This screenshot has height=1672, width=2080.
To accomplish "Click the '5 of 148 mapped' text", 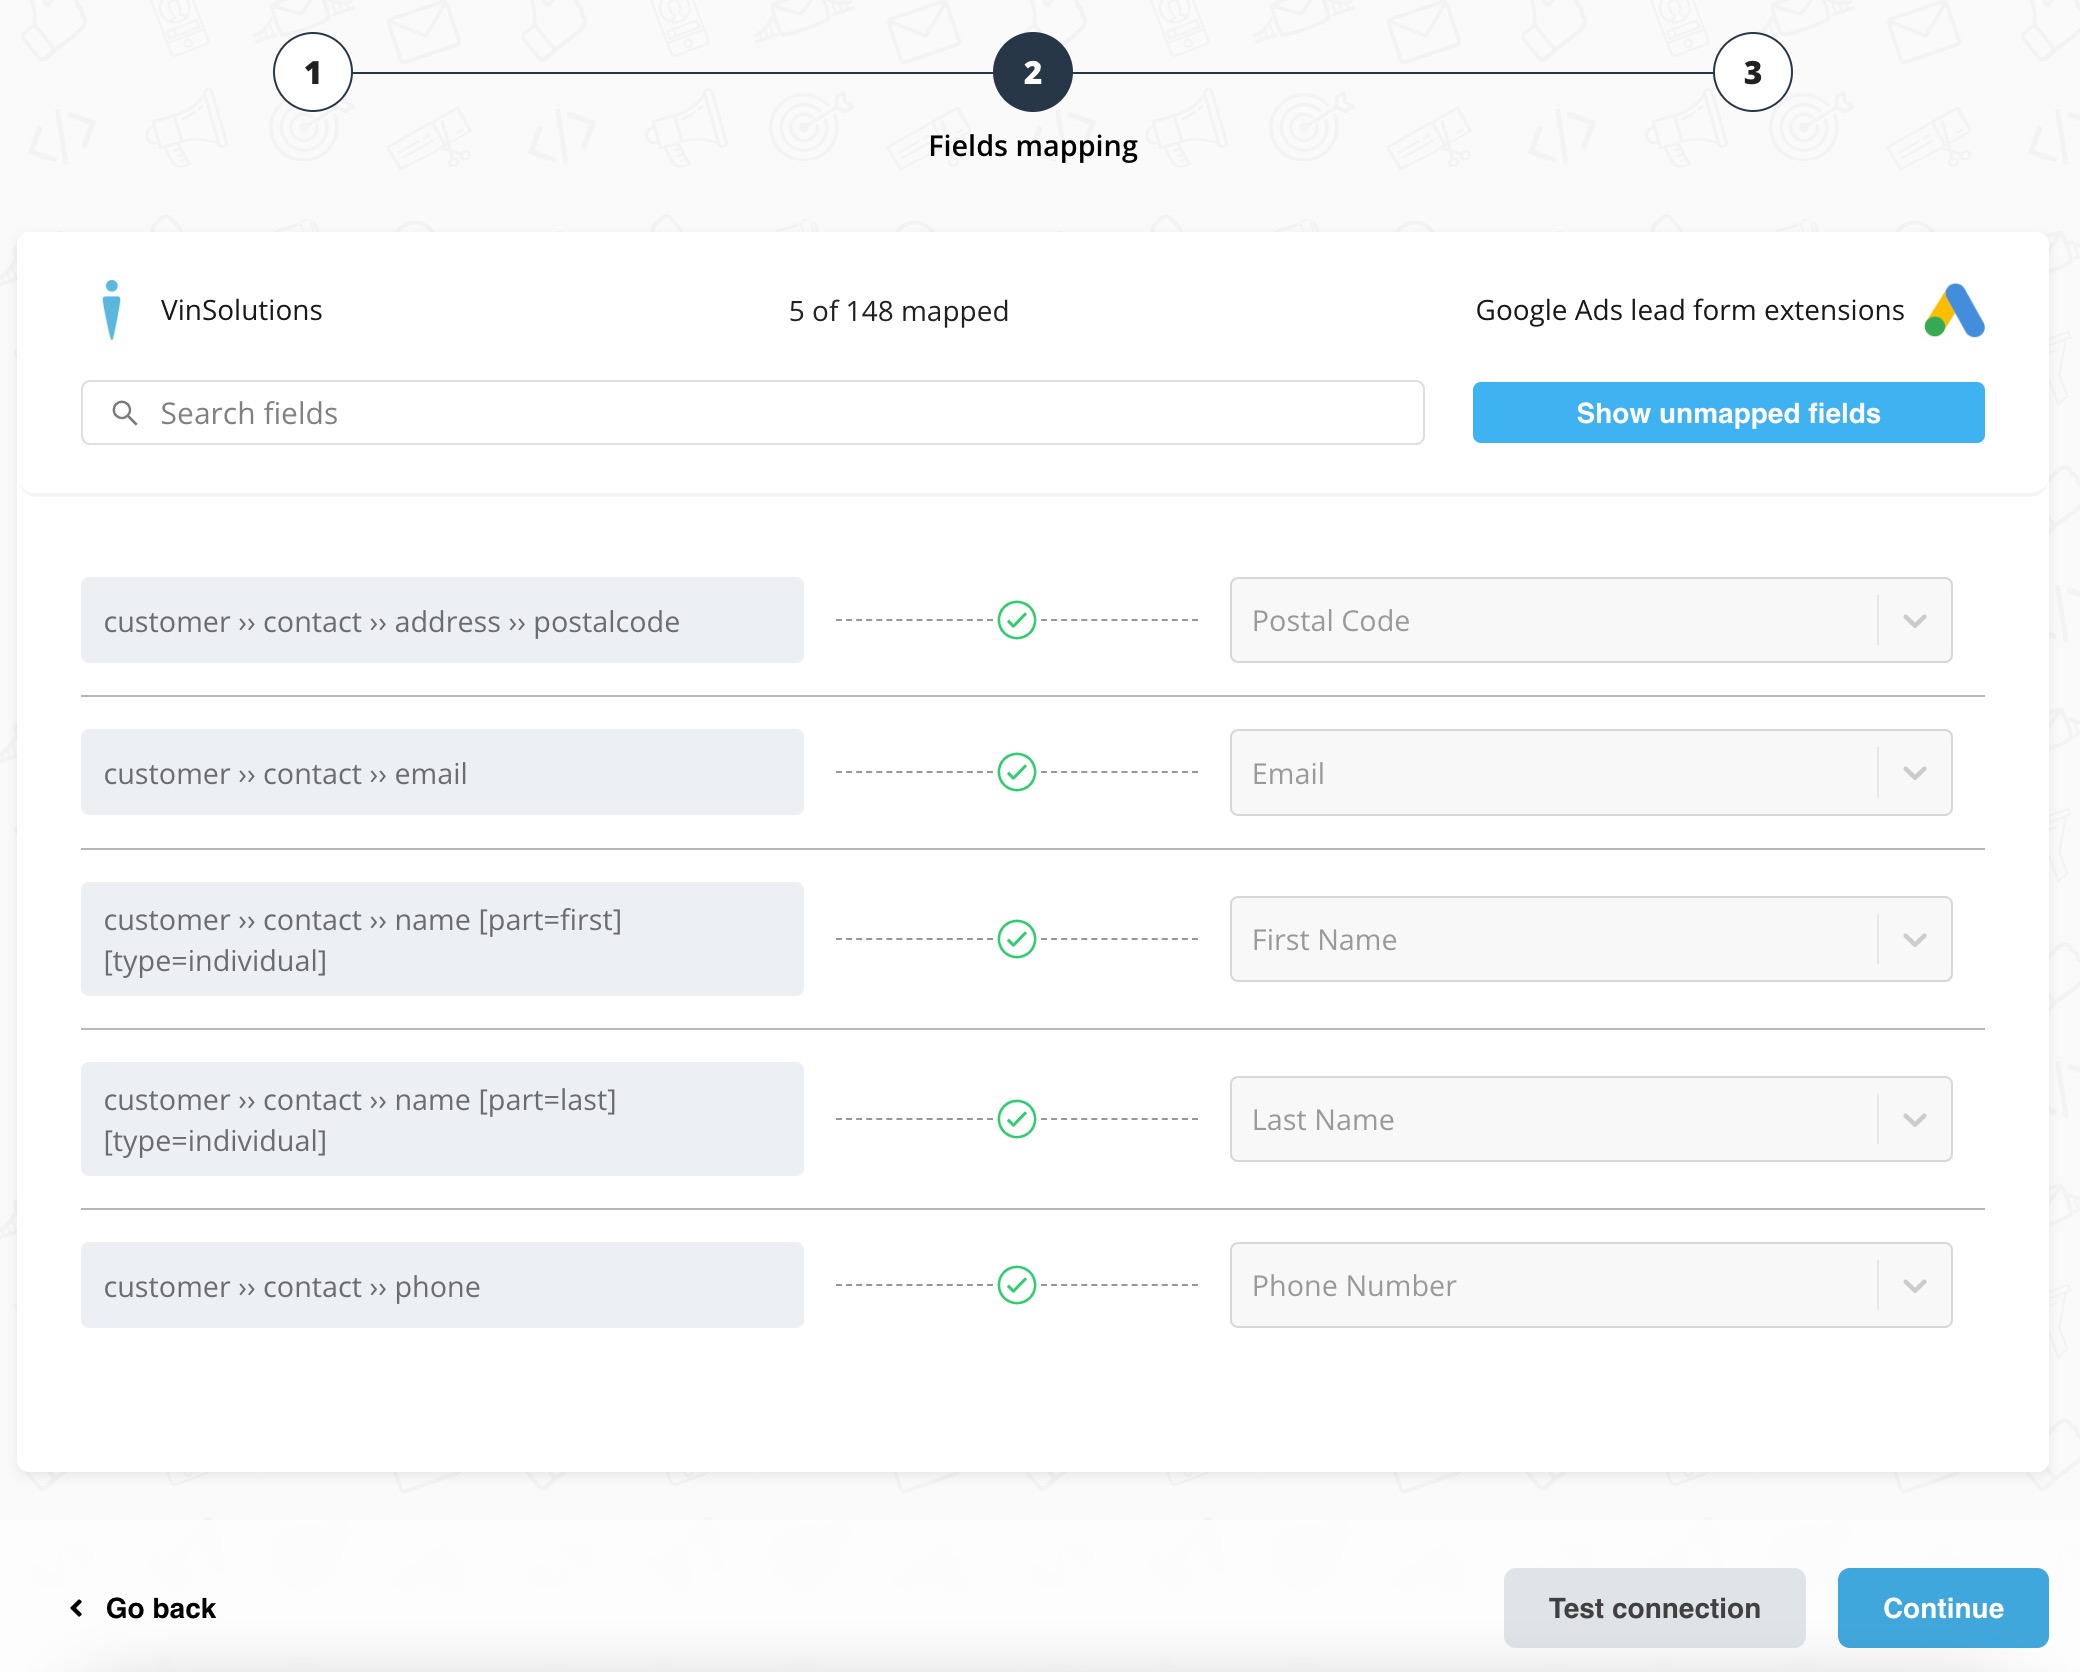I will coord(898,311).
